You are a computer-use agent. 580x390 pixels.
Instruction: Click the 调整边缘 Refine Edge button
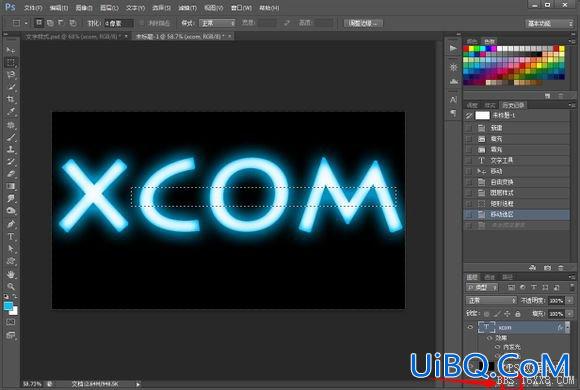pos(363,23)
